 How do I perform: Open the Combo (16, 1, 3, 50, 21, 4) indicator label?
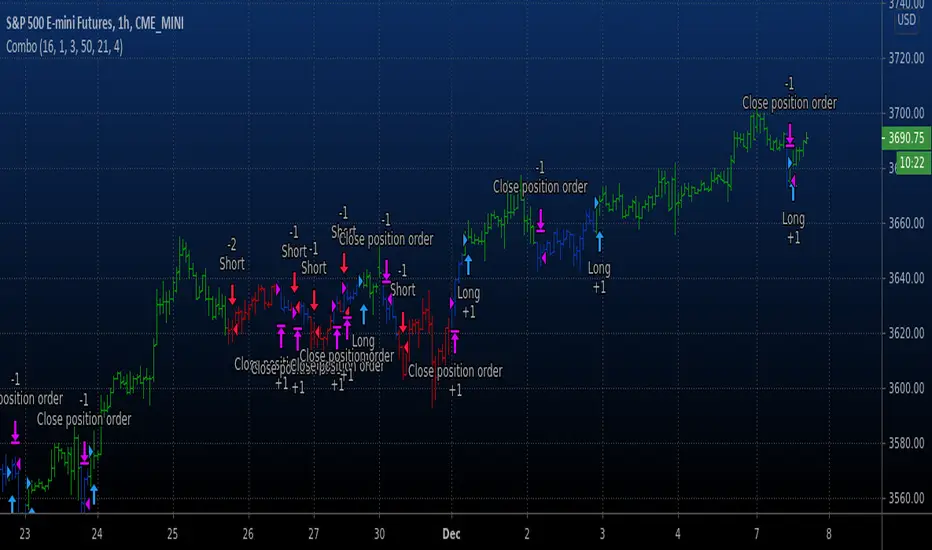64,46
